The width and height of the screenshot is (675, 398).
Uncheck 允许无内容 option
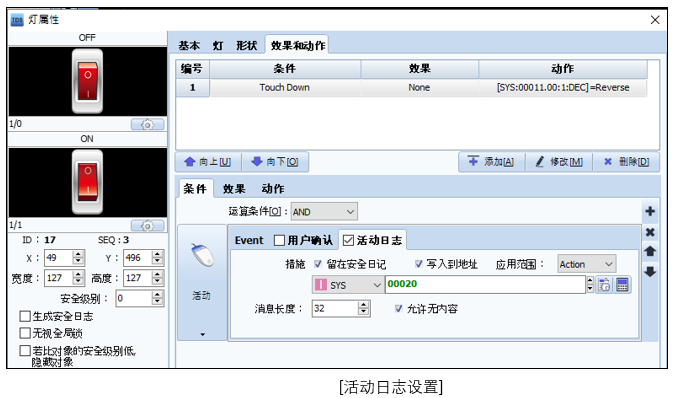pyautogui.click(x=399, y=309)
